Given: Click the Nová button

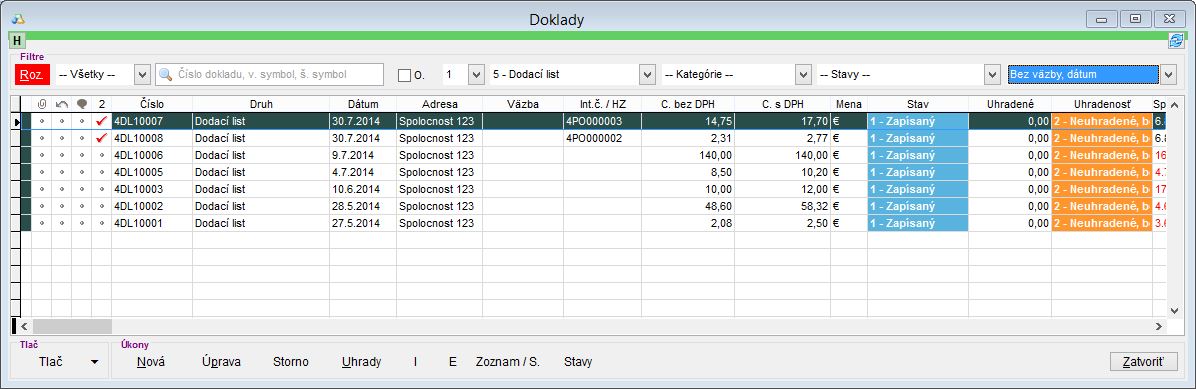Looking at the screenshot, I should (151, 362).
